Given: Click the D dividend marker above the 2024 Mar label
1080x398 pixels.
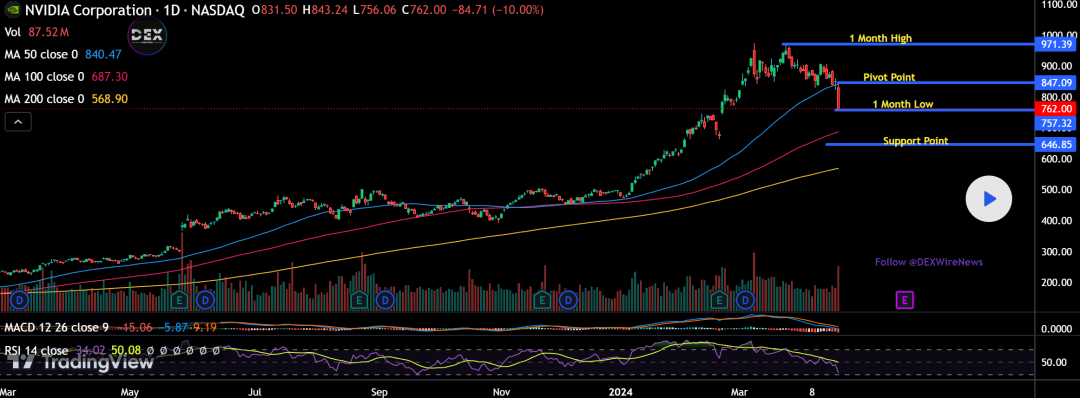Looking at the screenshot, I should [x=745, y=300].
